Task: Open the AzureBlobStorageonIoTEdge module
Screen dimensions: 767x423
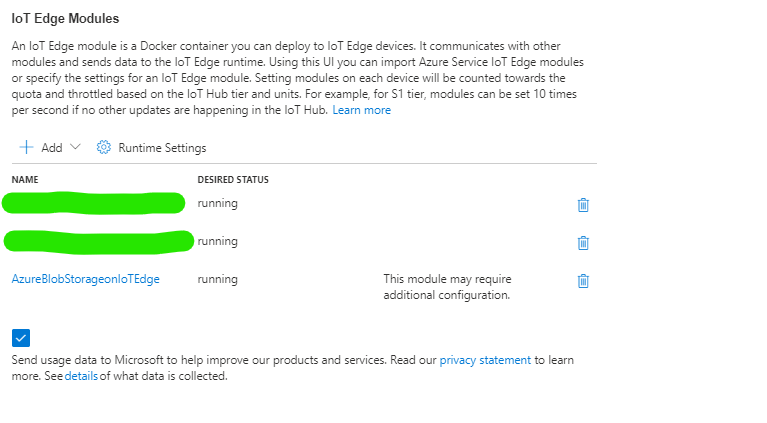Action: [x=85, y=279]
